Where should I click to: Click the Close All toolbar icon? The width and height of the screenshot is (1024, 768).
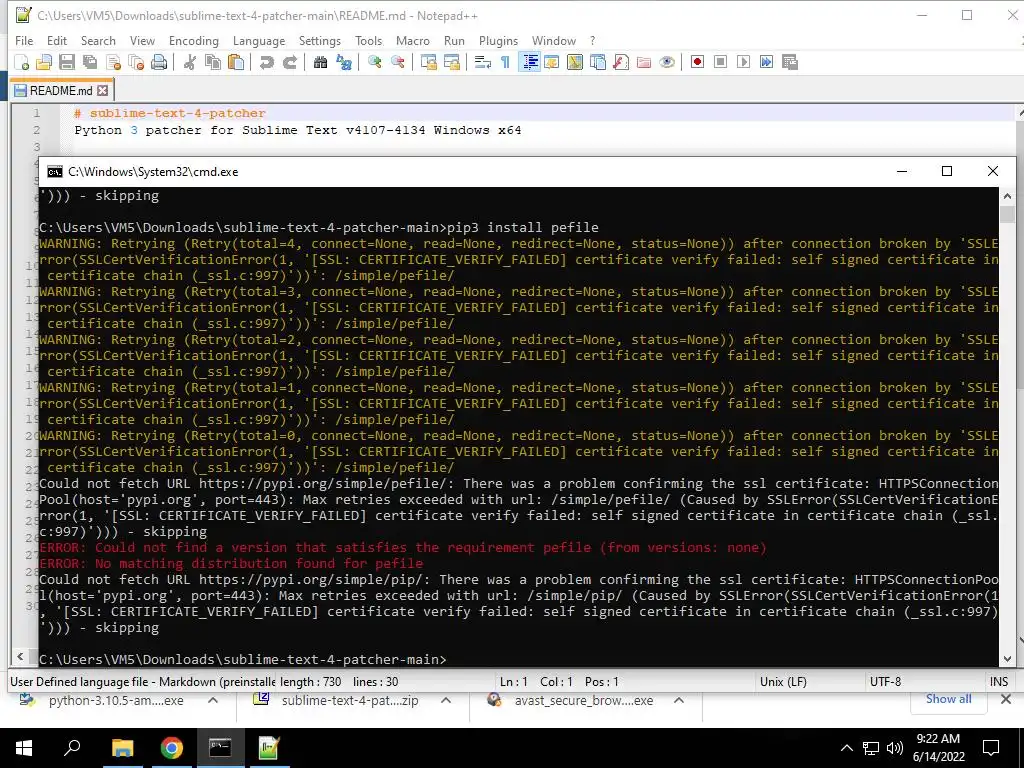(136, 62)
